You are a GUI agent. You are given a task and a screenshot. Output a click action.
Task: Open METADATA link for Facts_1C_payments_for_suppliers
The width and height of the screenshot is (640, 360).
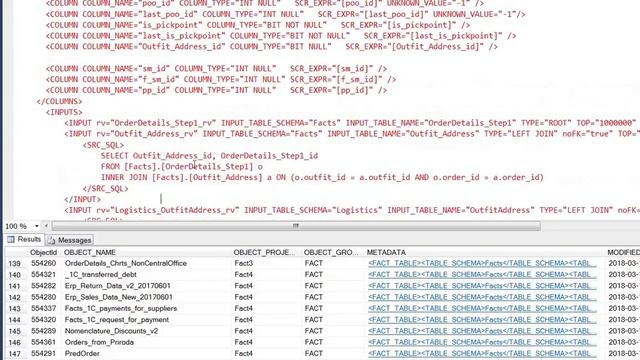(x=482, y=308)
